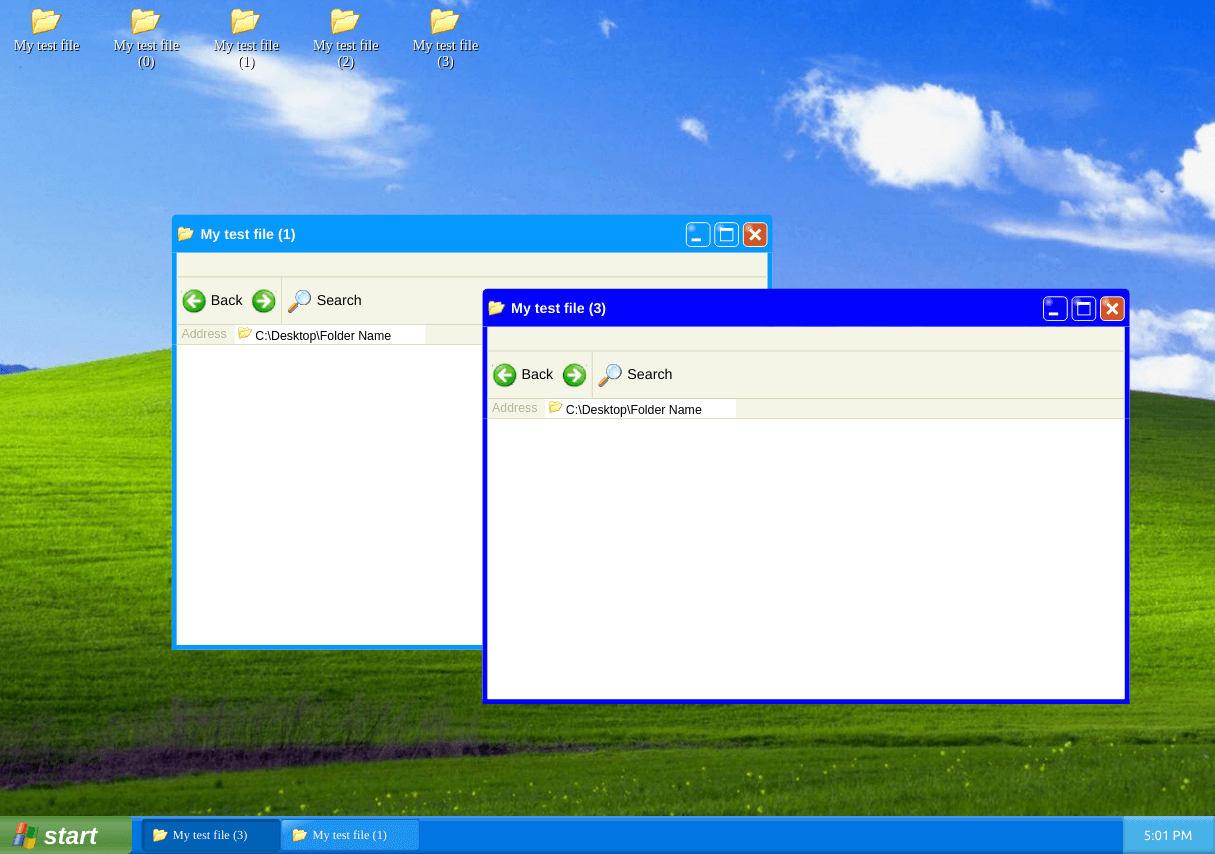
Task: Focus address field in My test file (3) window
Action: [640, 409]
